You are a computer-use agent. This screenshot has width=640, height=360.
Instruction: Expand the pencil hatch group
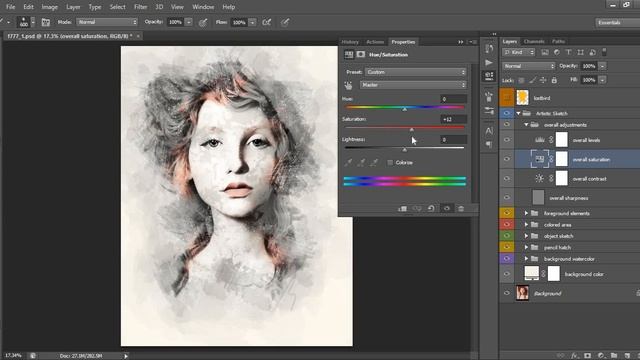pos(526,247)
